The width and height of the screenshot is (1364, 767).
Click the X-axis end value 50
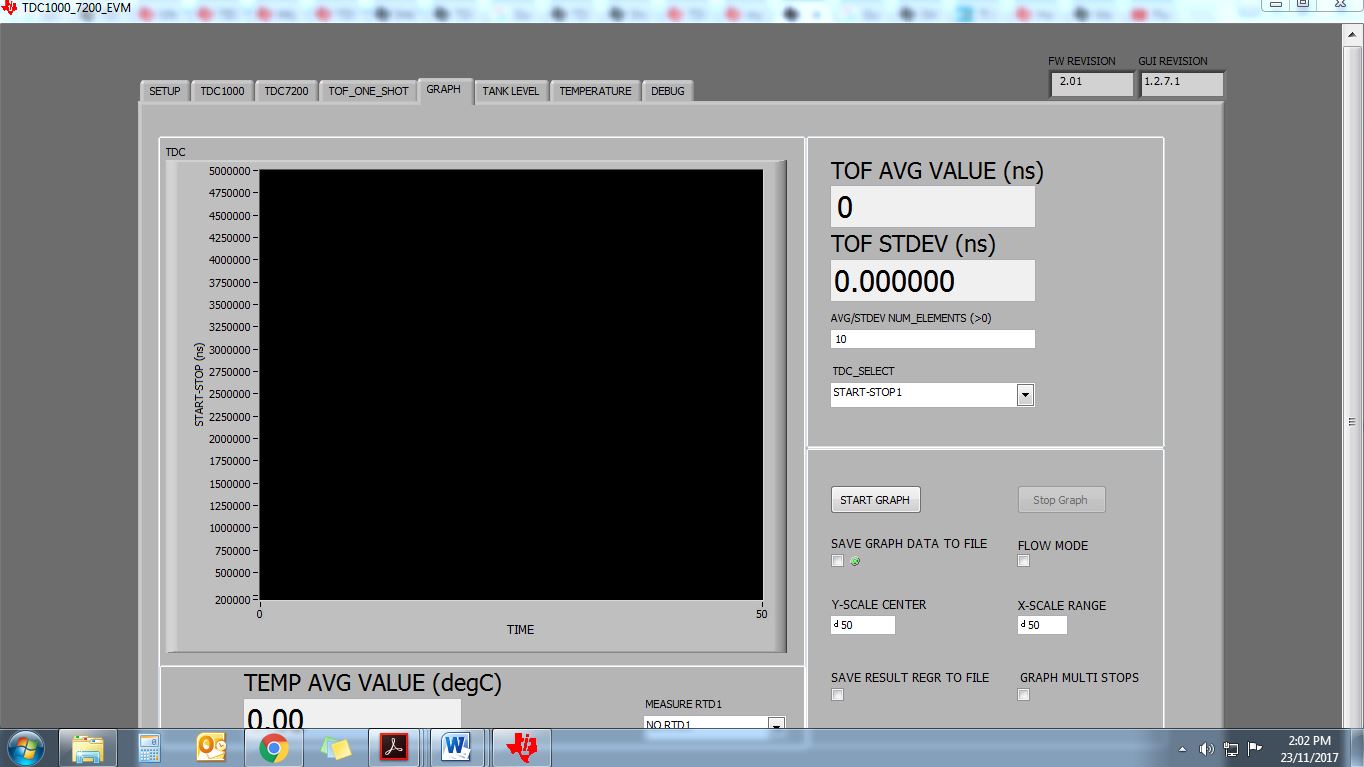click(762, 614)
